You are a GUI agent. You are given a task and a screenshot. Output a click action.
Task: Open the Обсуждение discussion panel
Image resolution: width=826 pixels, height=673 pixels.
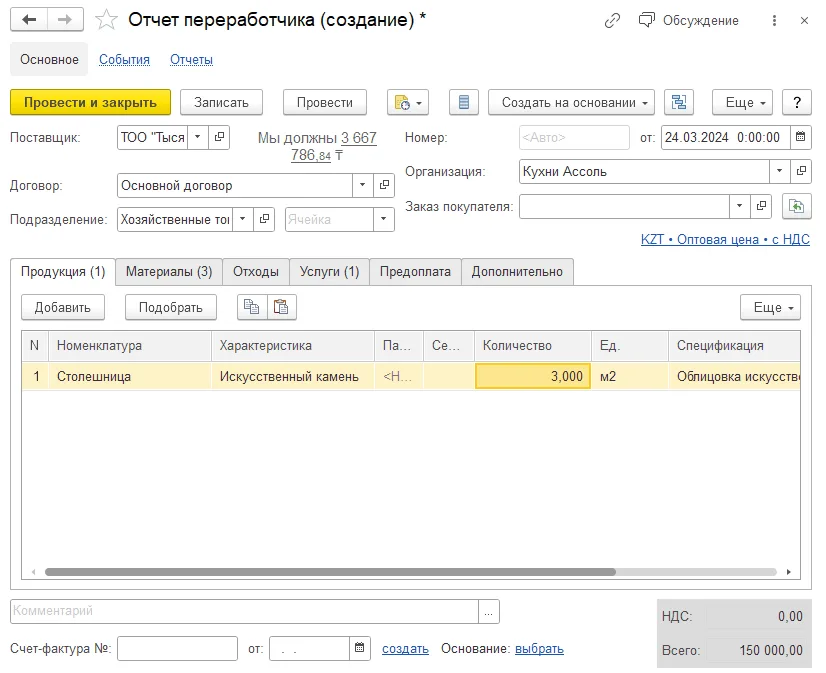(689, 21)
